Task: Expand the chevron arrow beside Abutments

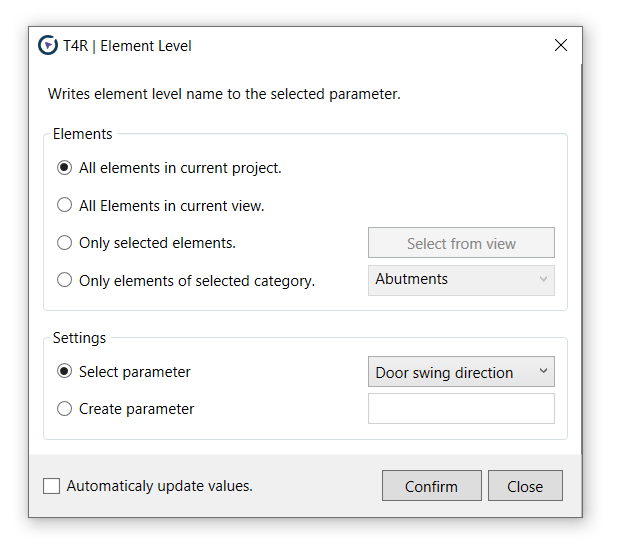Action: [x=543, y=279]
